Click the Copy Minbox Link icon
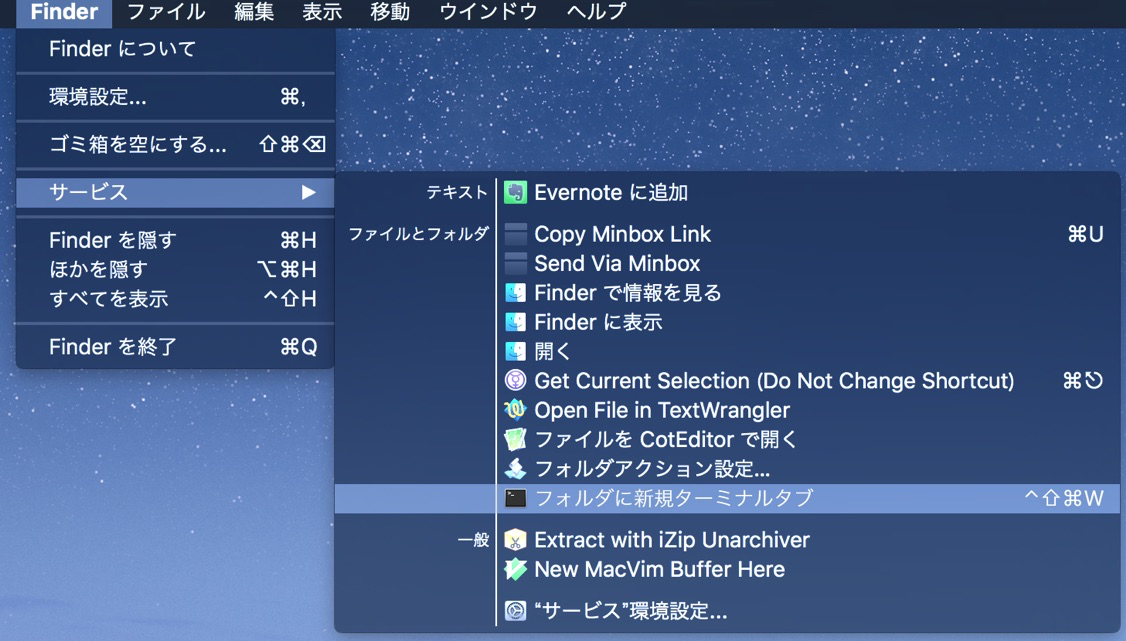This screenshot has width=1126, height=641. (x=515, y=234)
